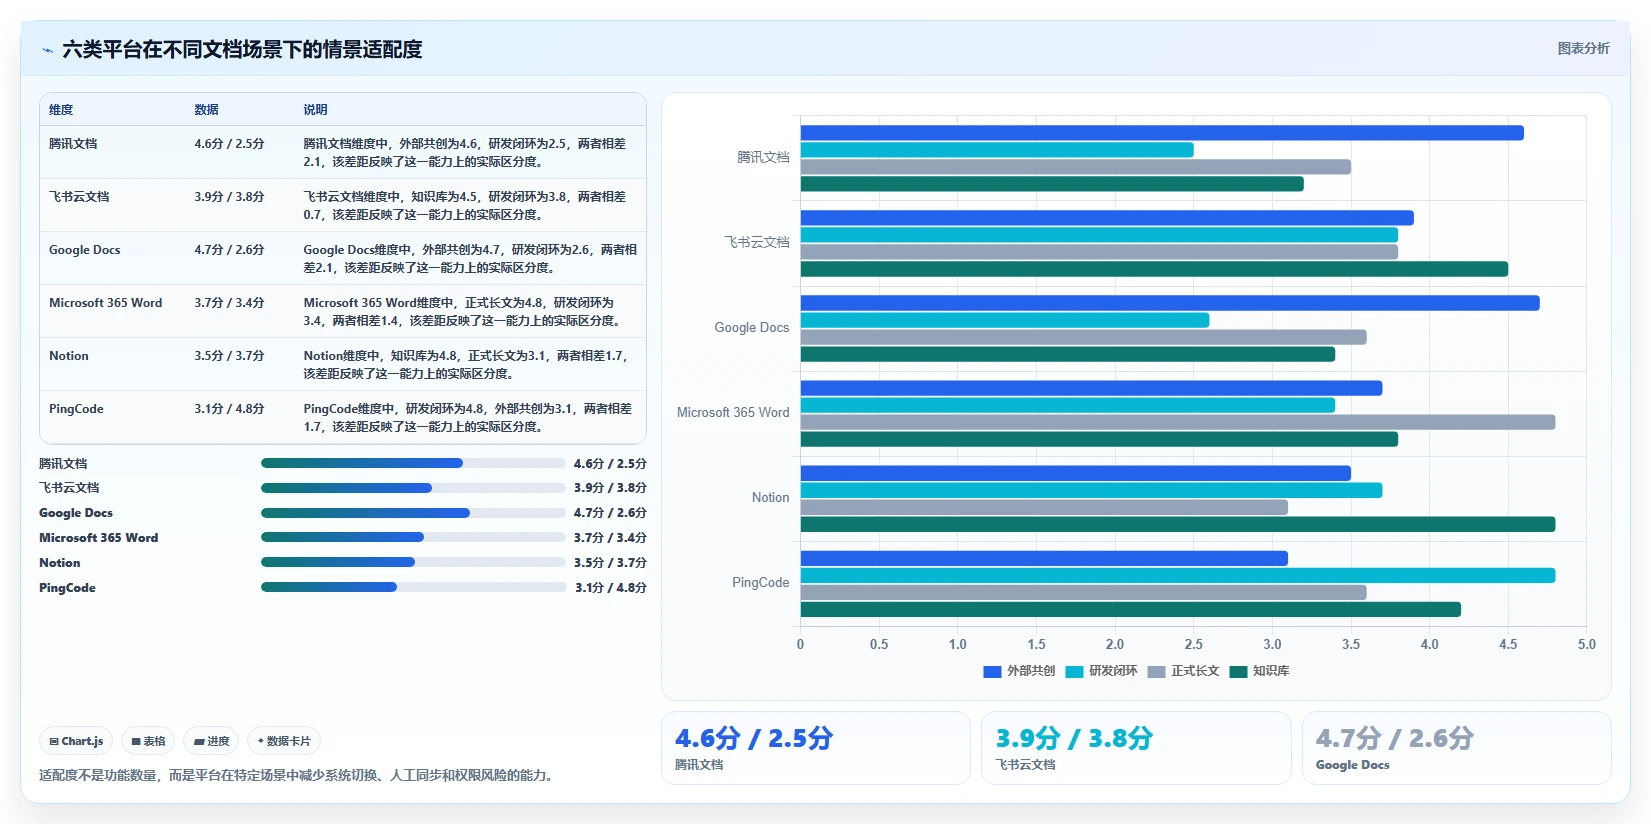Click the Notion progress bar
Viewport: 1651px width, 824px height.
coord(413,562)
